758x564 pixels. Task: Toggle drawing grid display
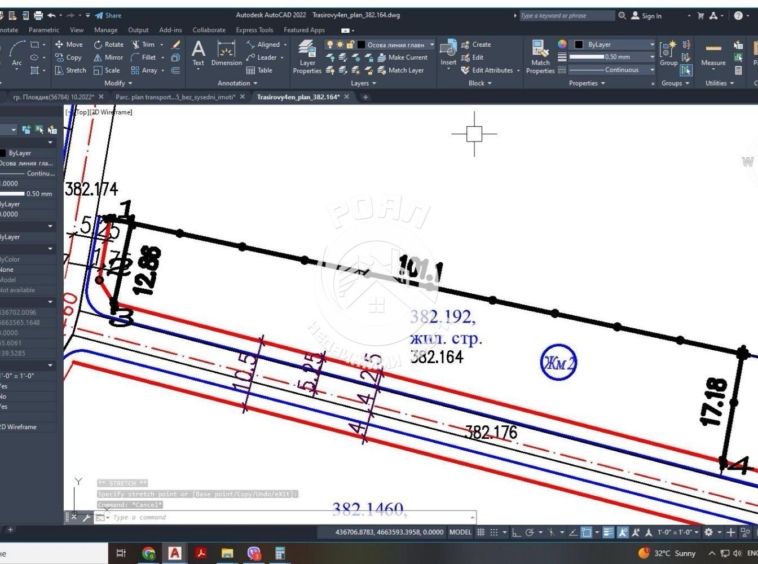(481, 532)
